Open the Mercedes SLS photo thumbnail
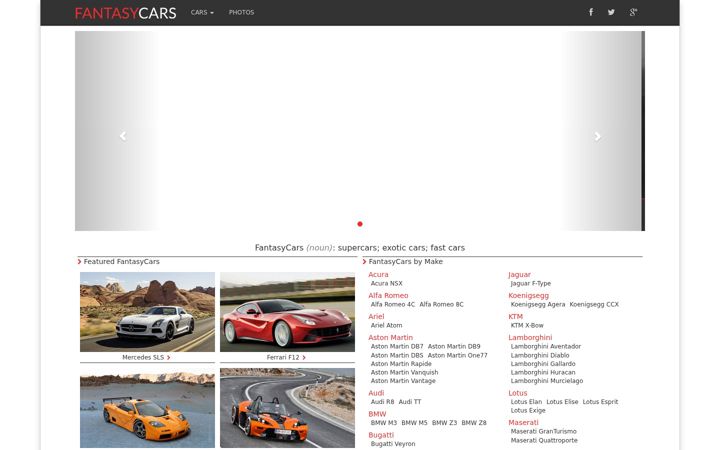Image resolution: width=720 pixels, height=450 pixels. click(x=147, y=312)
